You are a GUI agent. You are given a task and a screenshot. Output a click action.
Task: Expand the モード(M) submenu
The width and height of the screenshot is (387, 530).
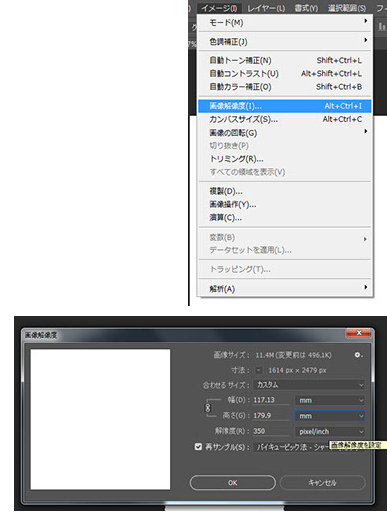(x=285, y=23)
